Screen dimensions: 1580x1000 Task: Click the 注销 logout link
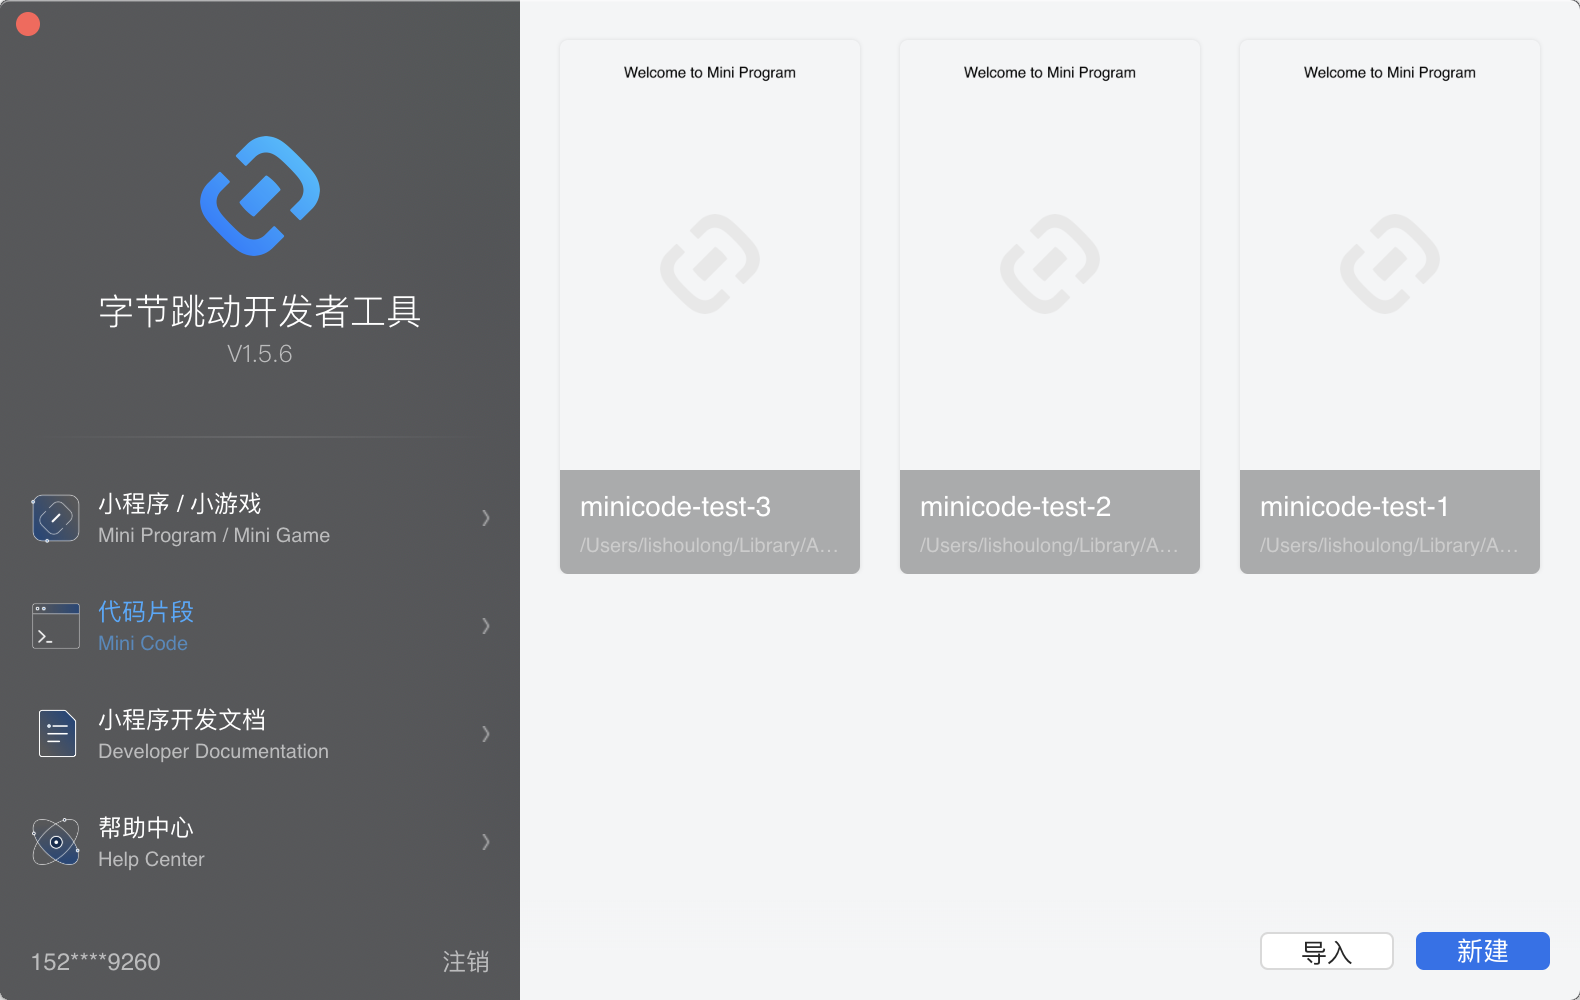coord(466,962)
